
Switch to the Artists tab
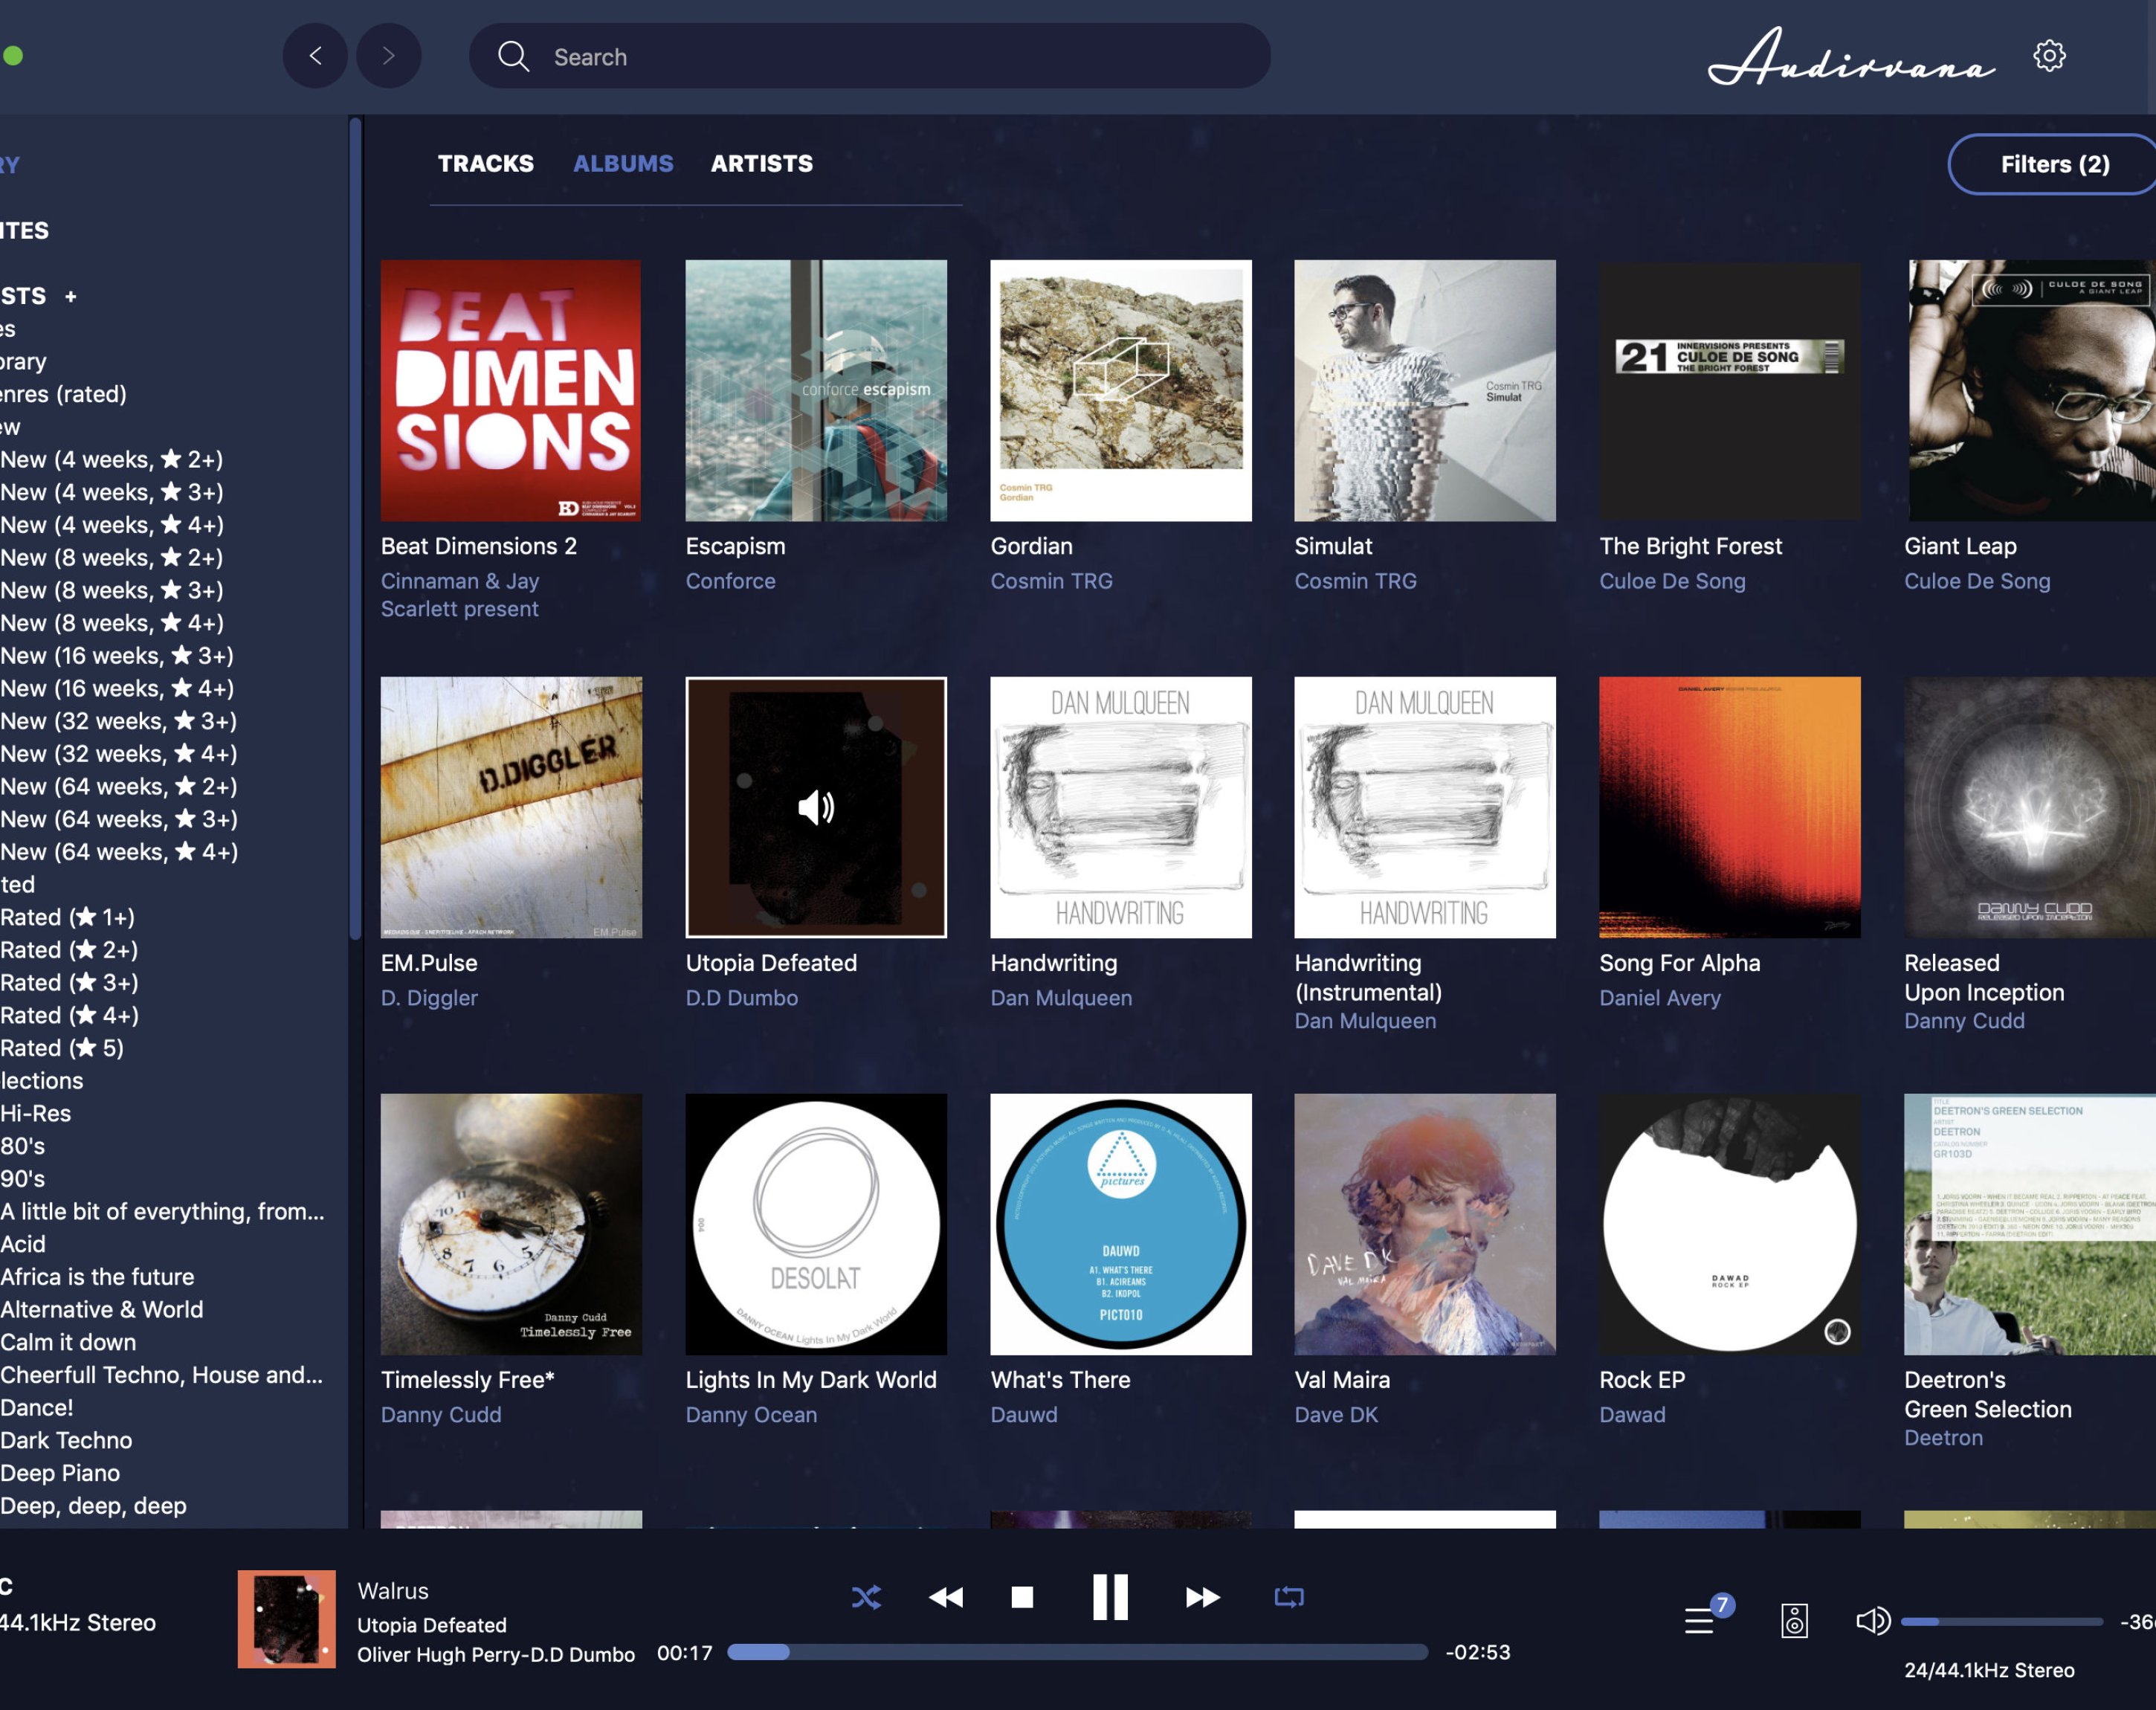[762, 163]
